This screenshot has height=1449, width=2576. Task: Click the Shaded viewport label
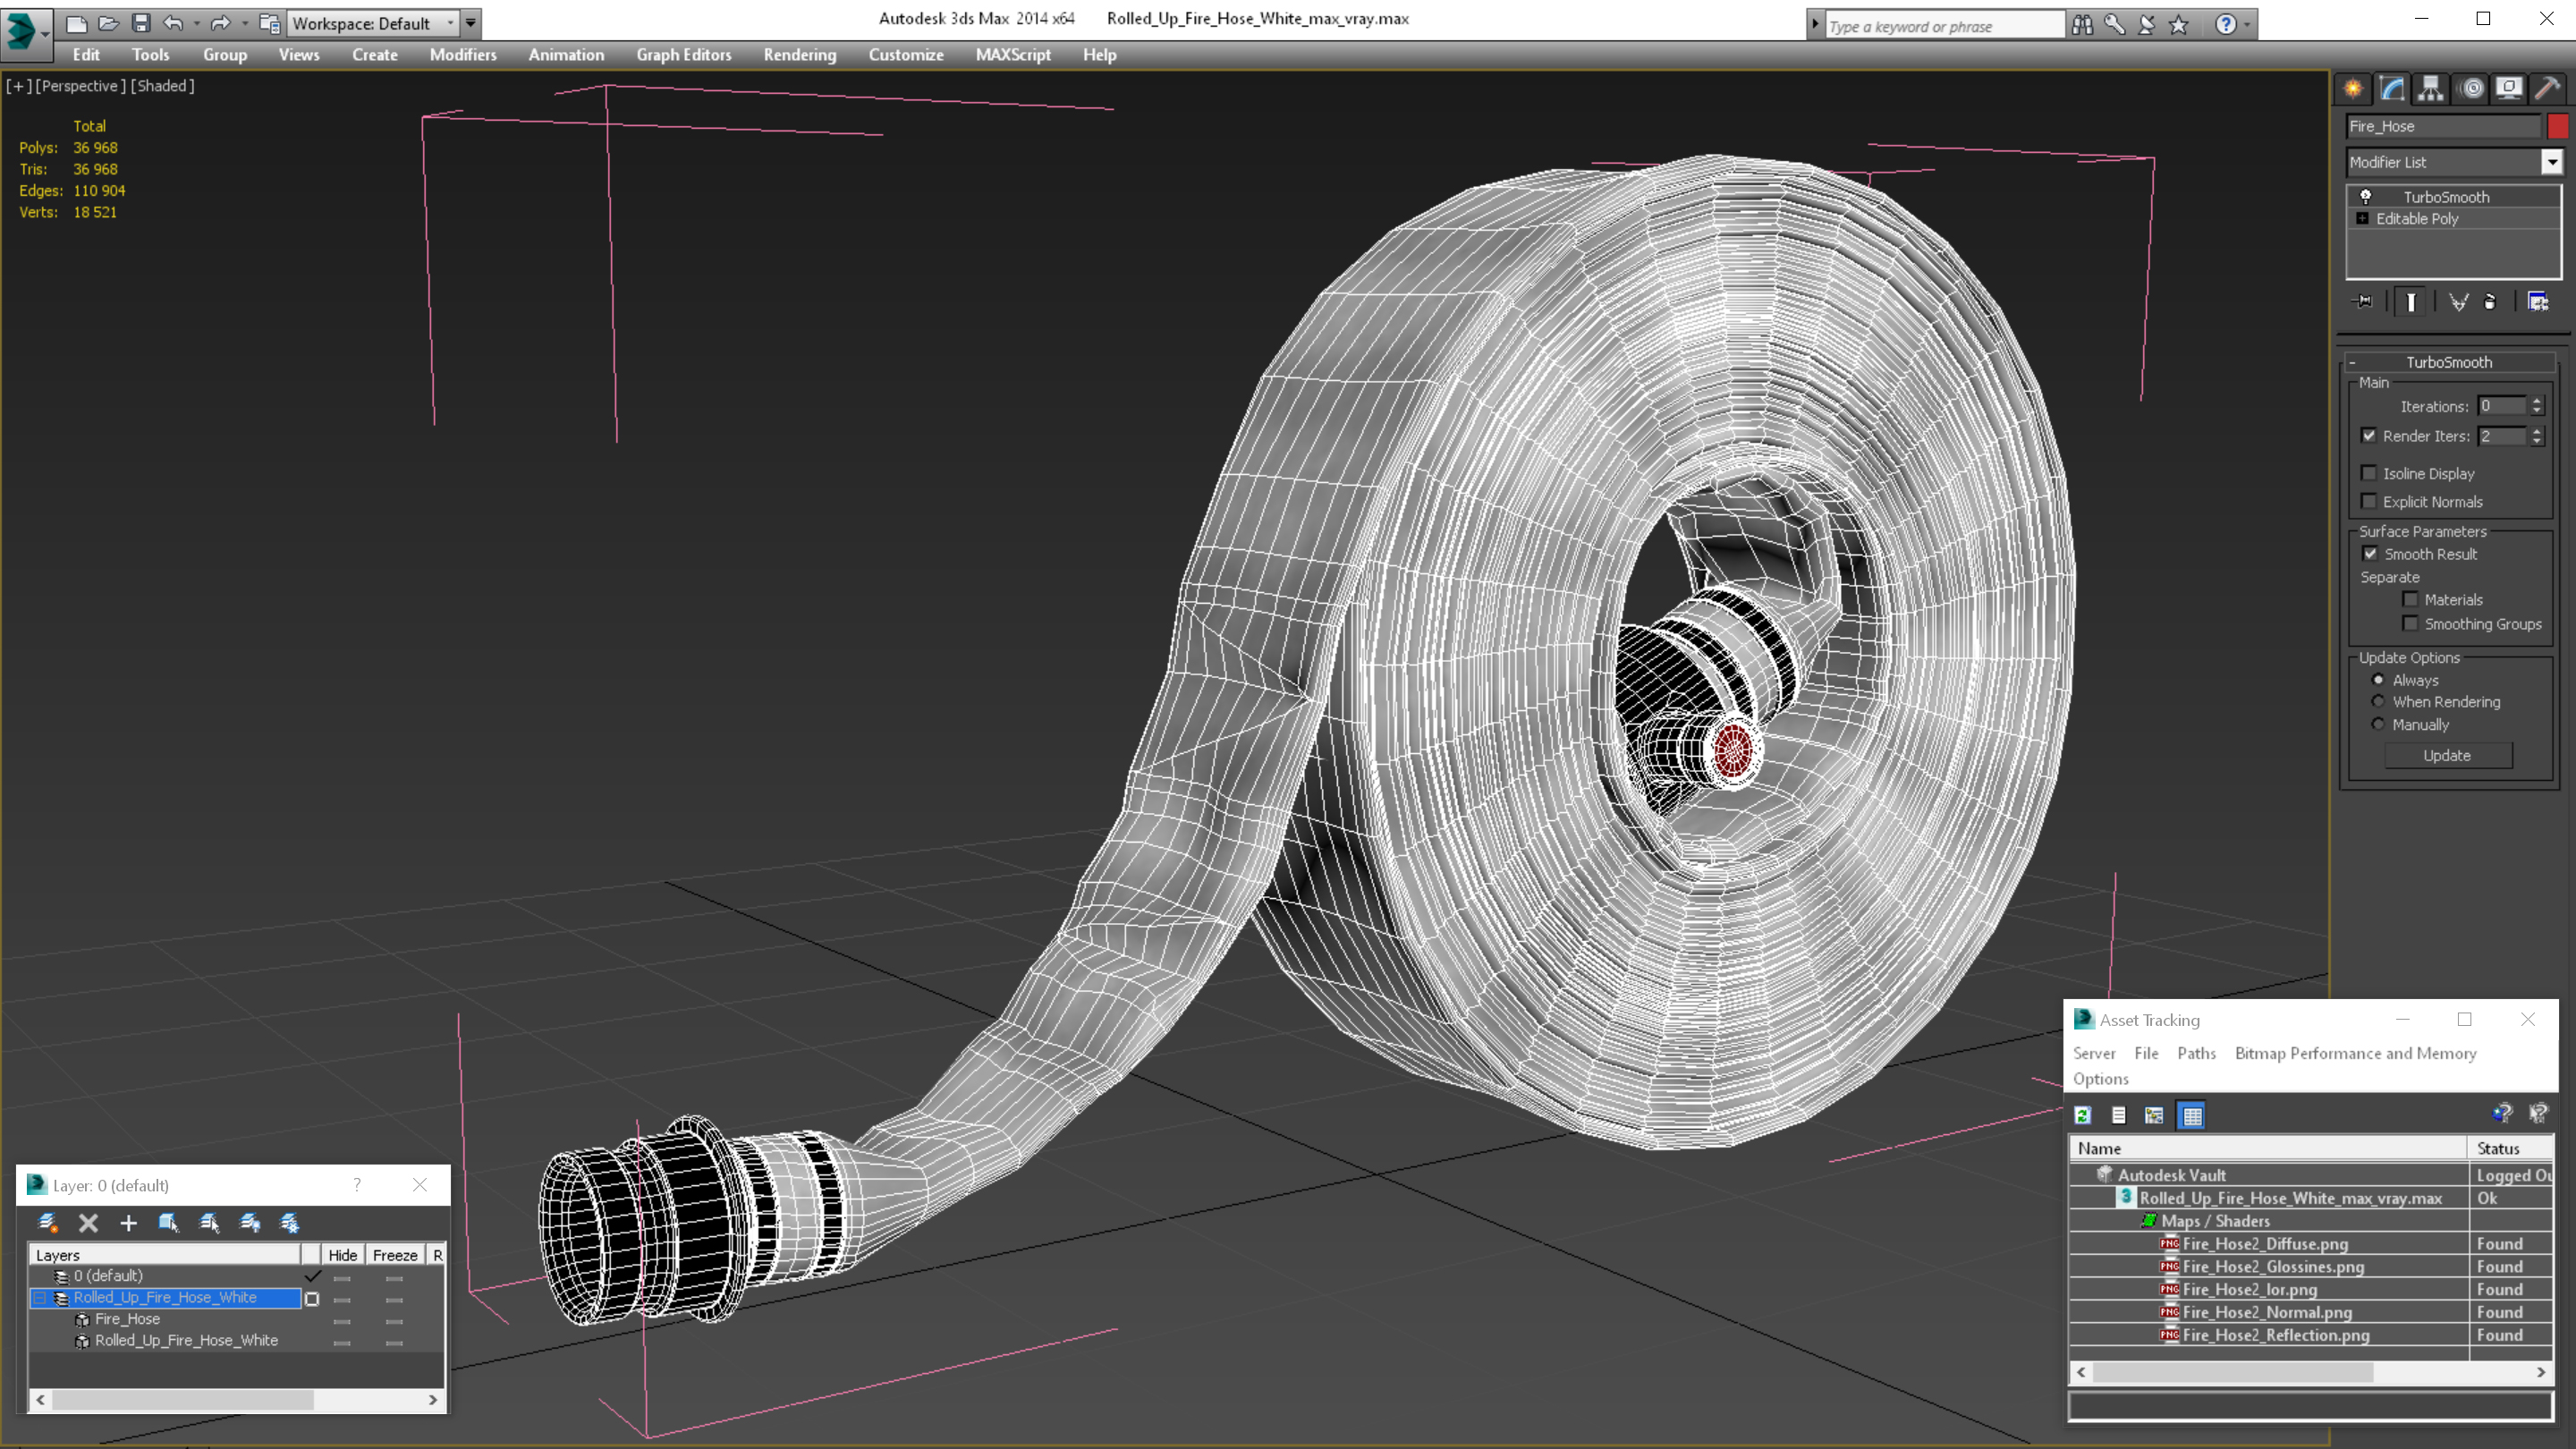(x=163, y=86)
